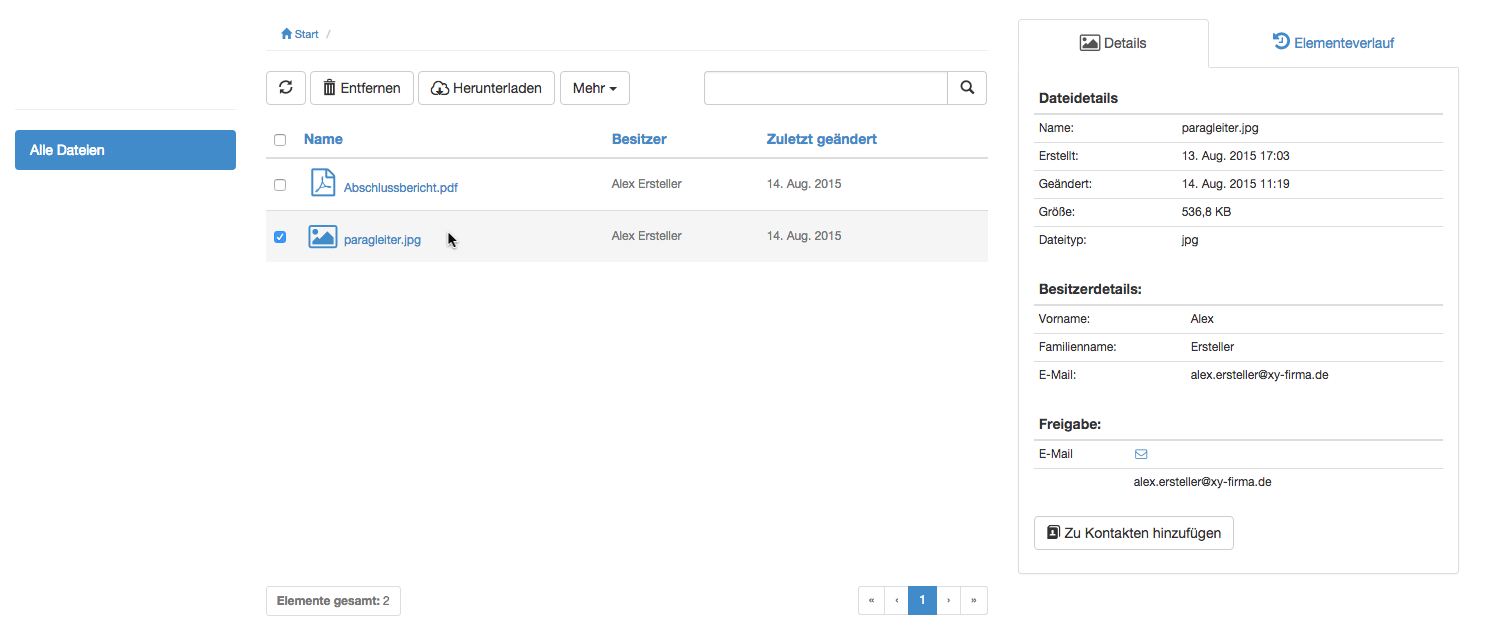Viewport: 1504px width, 626px height.
Task: Click the image icon for paragleiter.jpg
Action: [x=322, y=237]
